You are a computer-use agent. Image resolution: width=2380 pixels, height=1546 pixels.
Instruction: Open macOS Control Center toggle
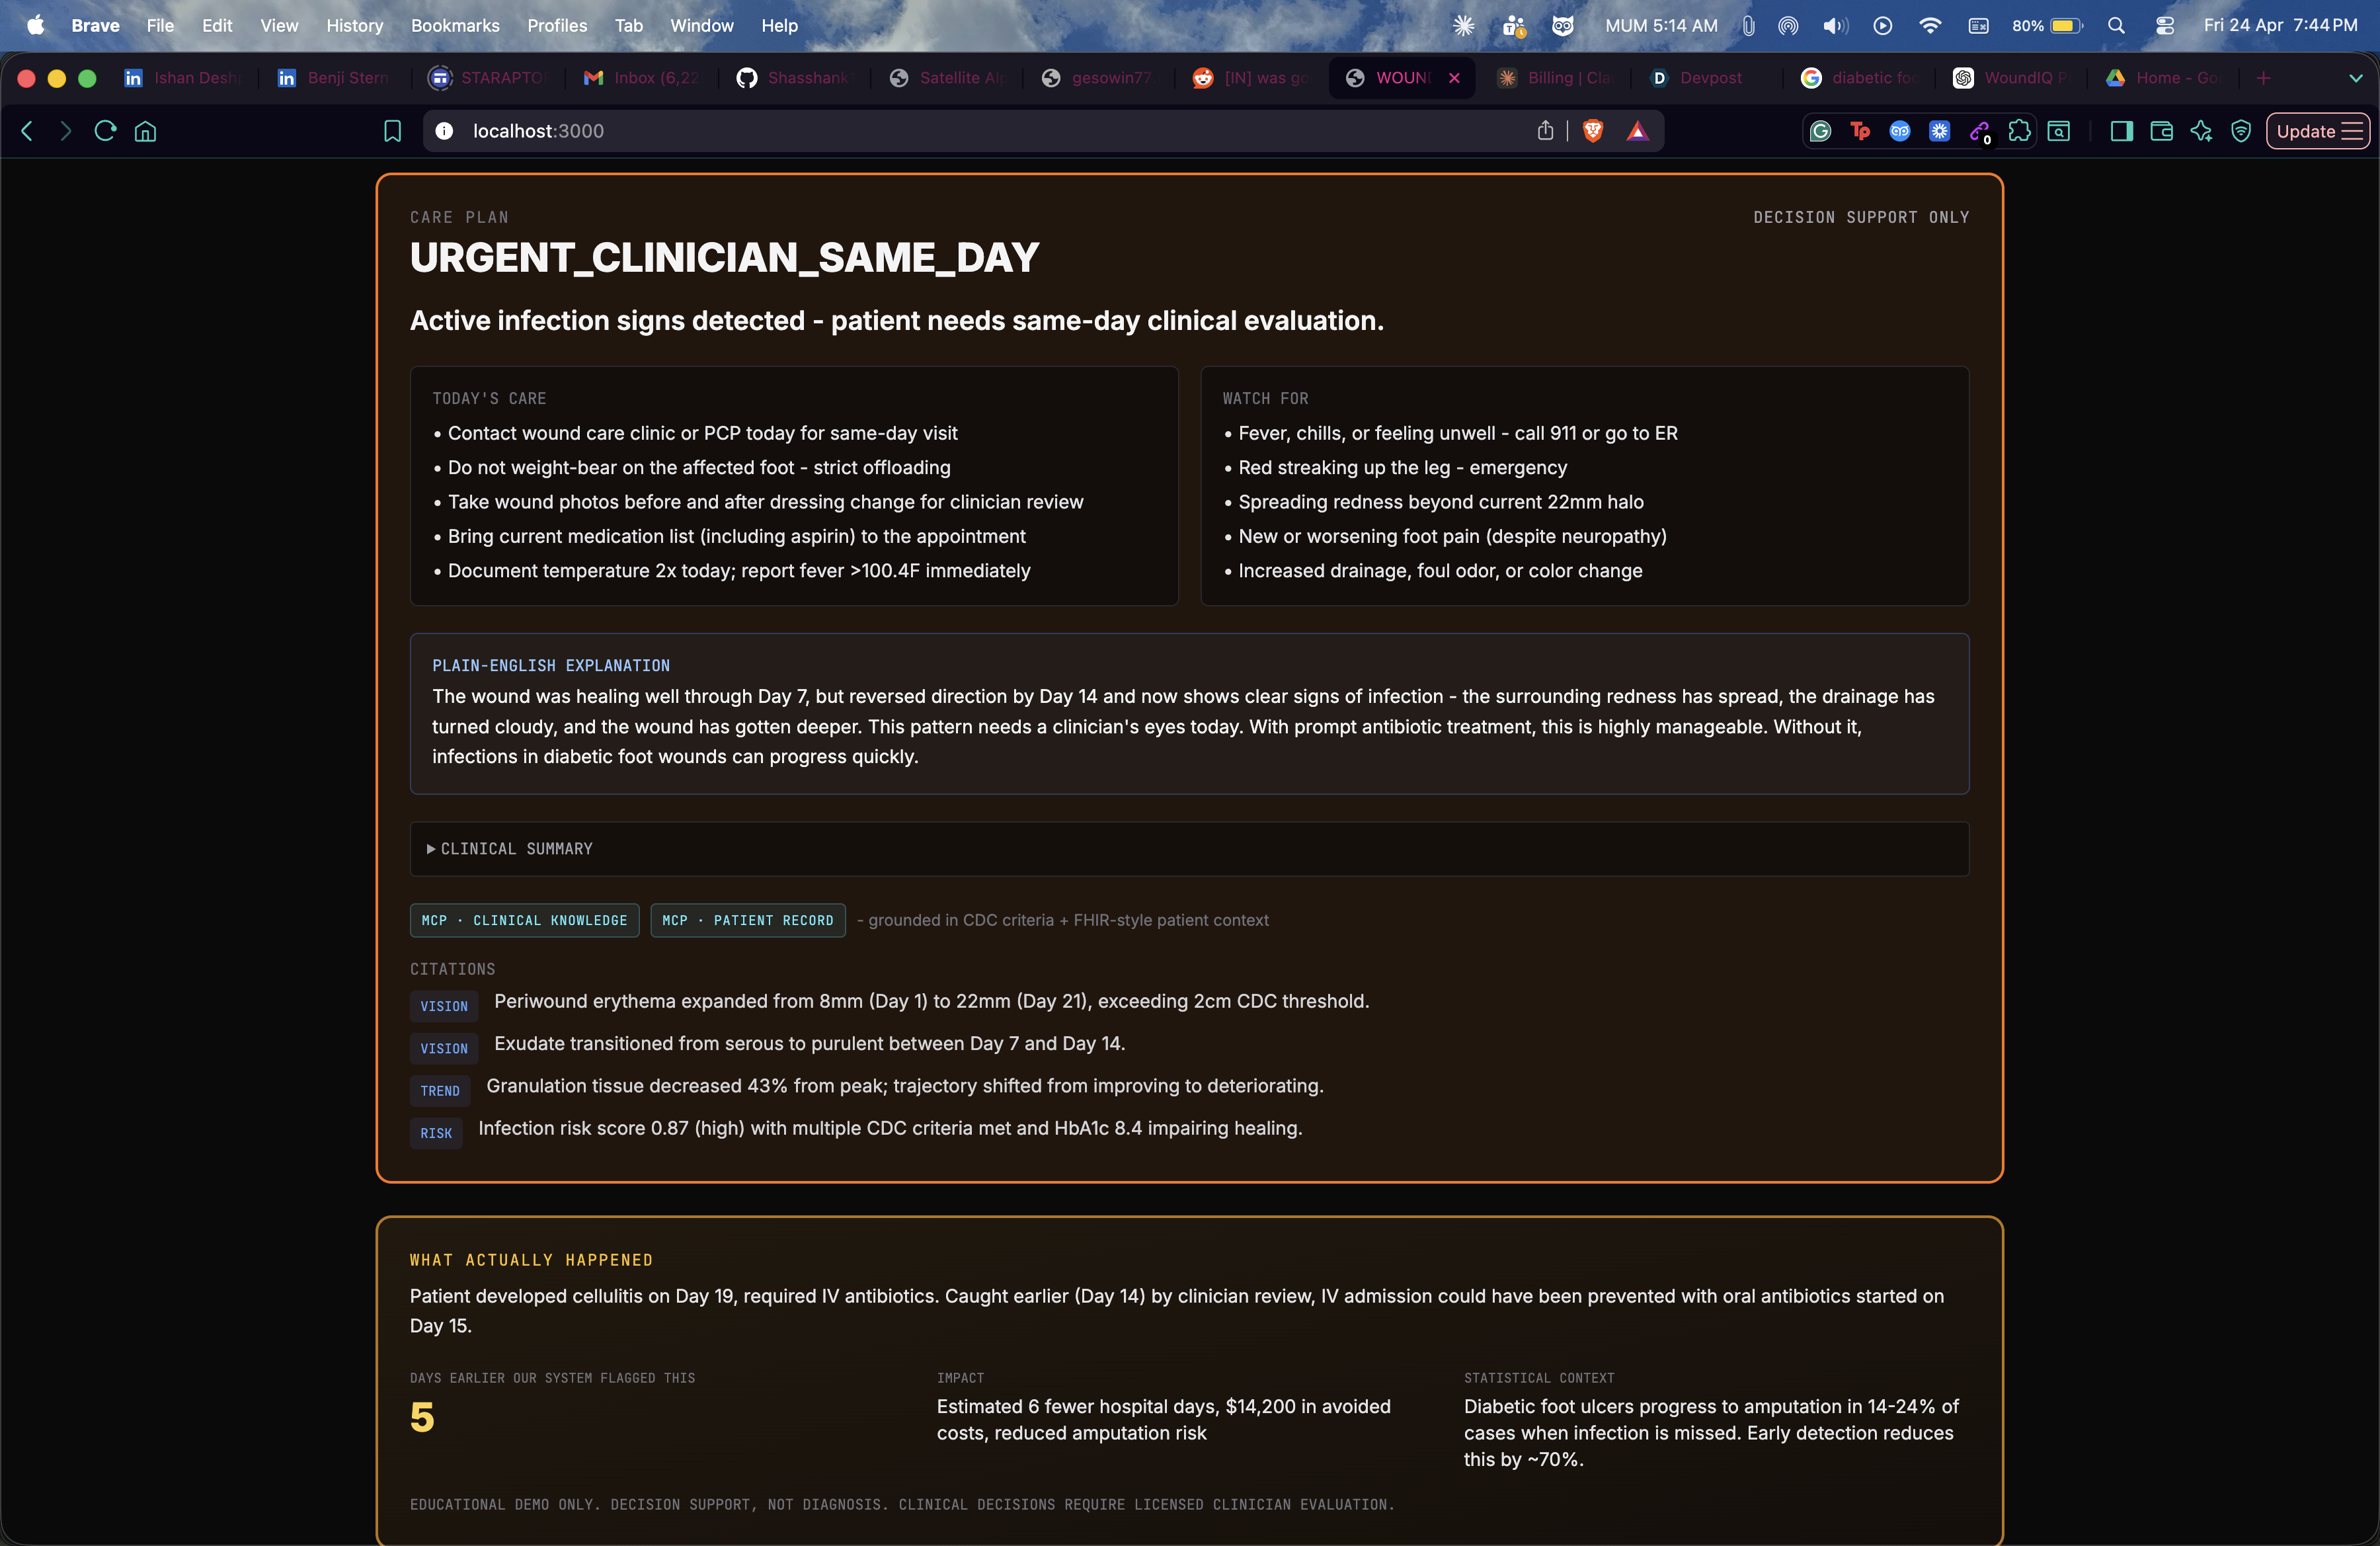[x=2165, y=26]
